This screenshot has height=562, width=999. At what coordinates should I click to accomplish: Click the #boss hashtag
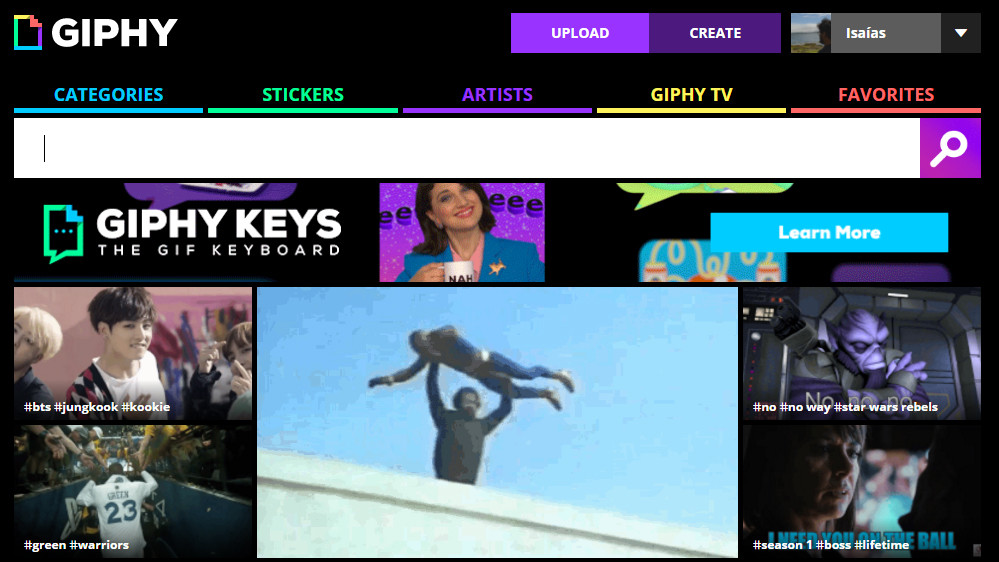pyautogui.click(x=833, y=545)
